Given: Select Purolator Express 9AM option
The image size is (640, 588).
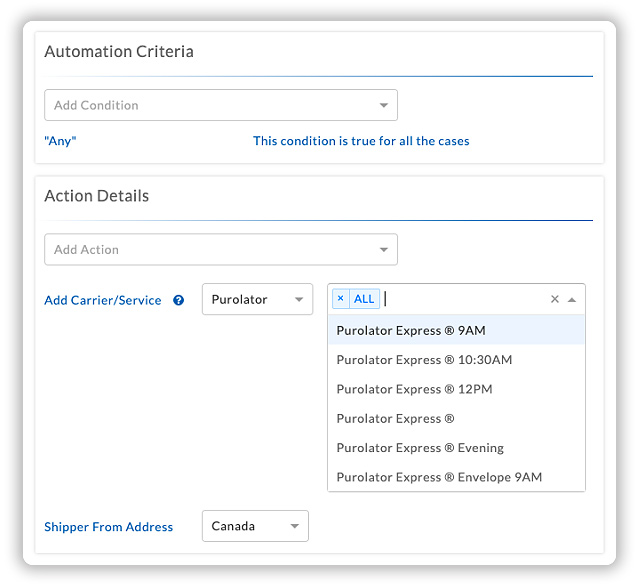Looking at the screenshot, I should pos(456,330).
